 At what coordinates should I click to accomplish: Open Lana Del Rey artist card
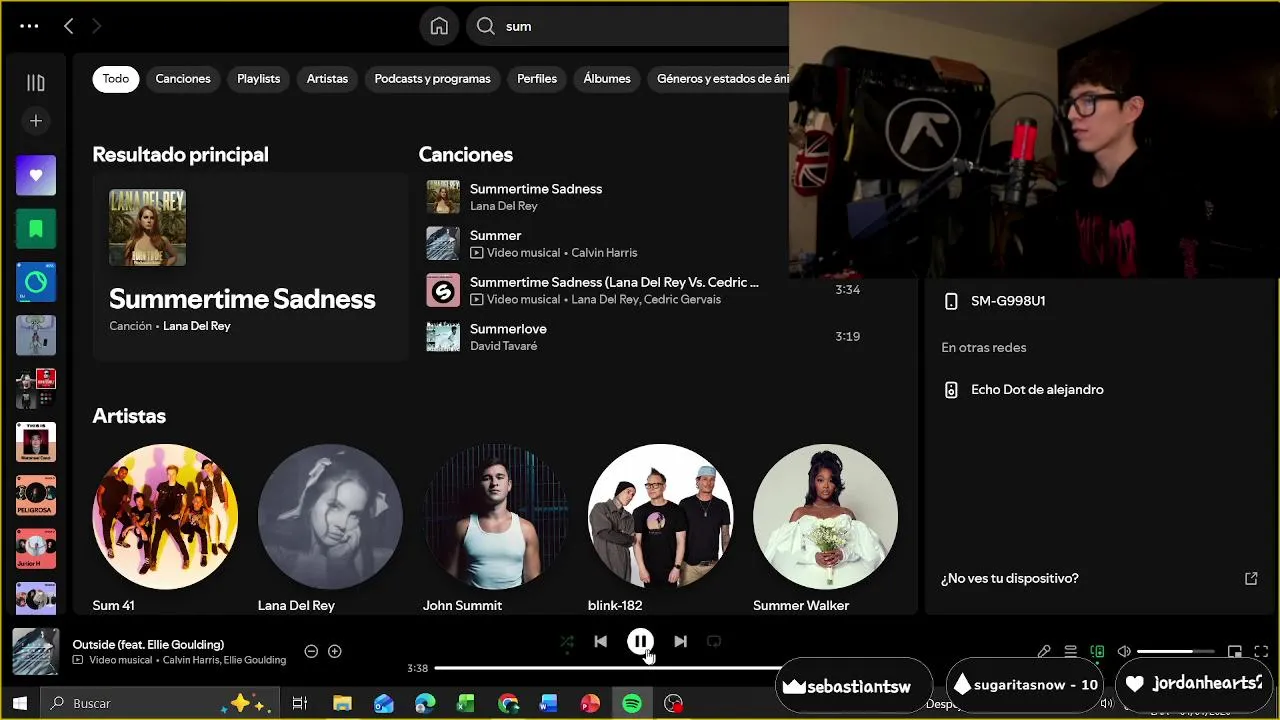coord(330,528)
